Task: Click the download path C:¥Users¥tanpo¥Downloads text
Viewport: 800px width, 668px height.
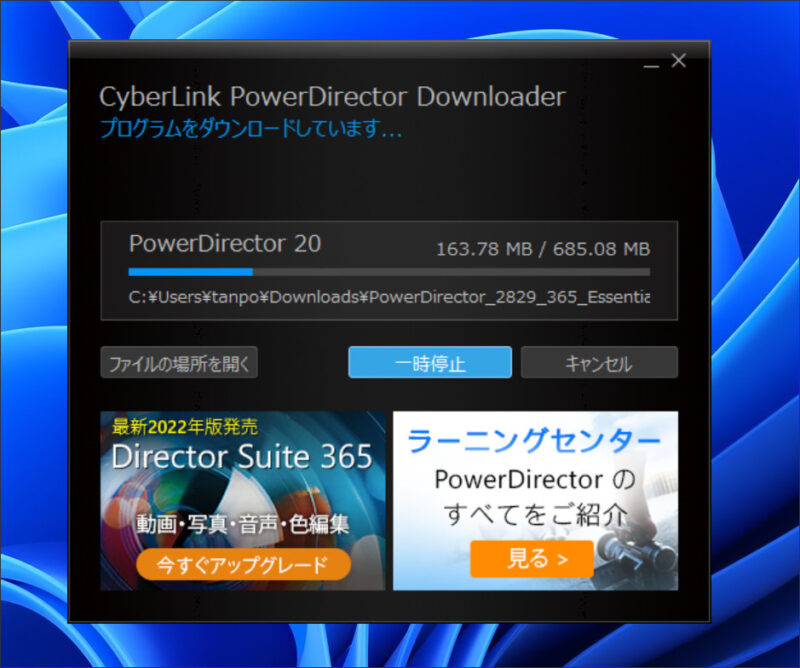Action: tap(389, 297)
